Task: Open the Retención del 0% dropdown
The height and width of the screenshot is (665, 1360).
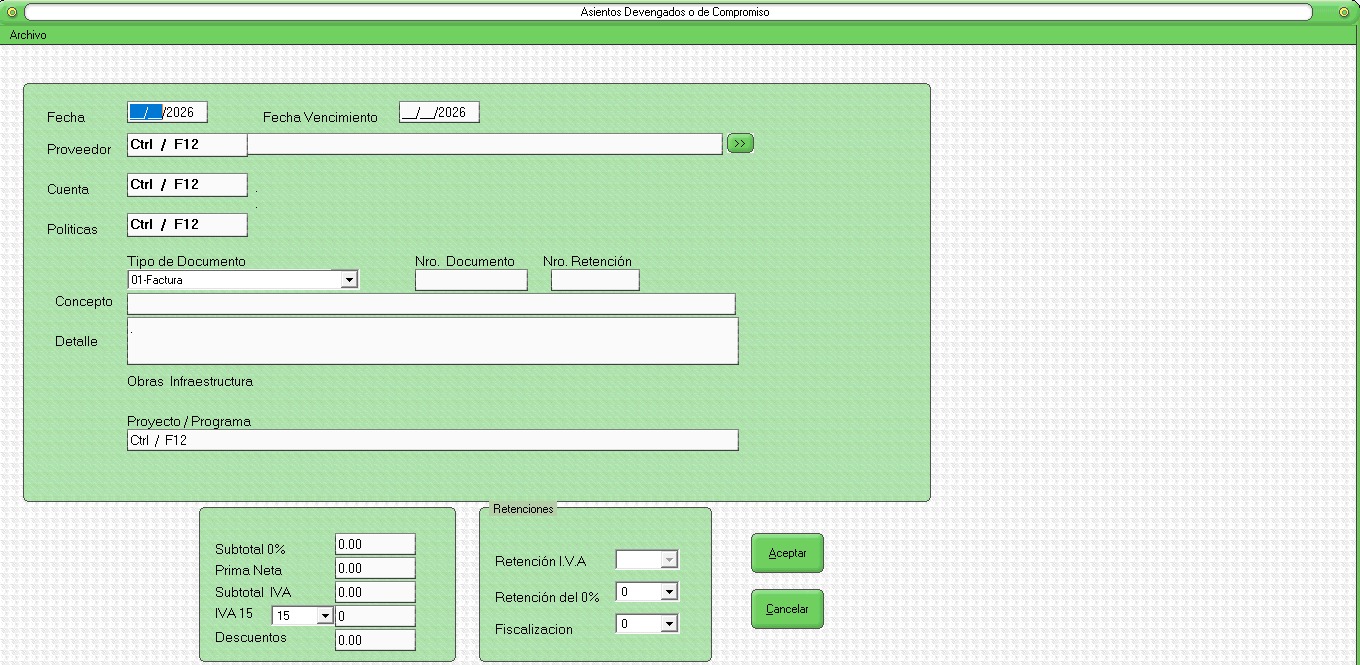Action: (x=669, y=592)
